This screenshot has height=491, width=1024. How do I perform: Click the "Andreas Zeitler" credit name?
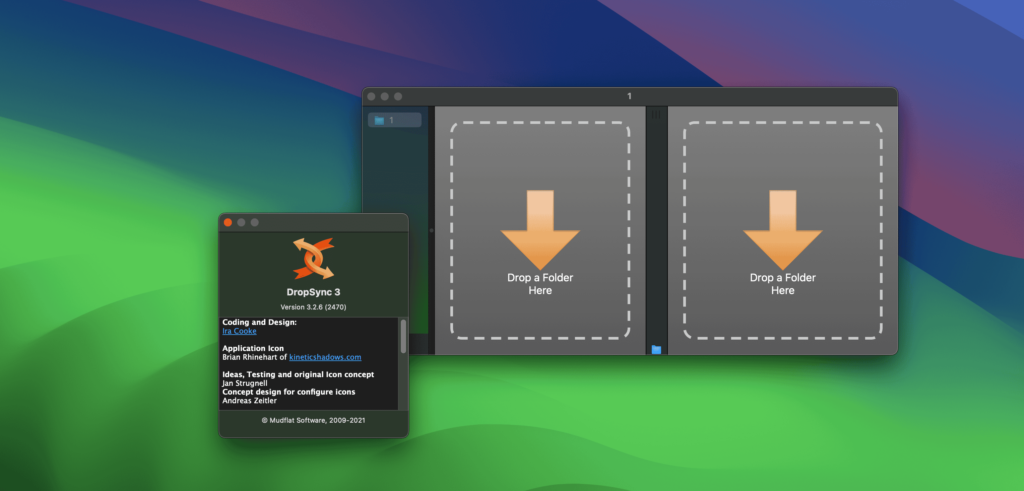pos(249,401)
